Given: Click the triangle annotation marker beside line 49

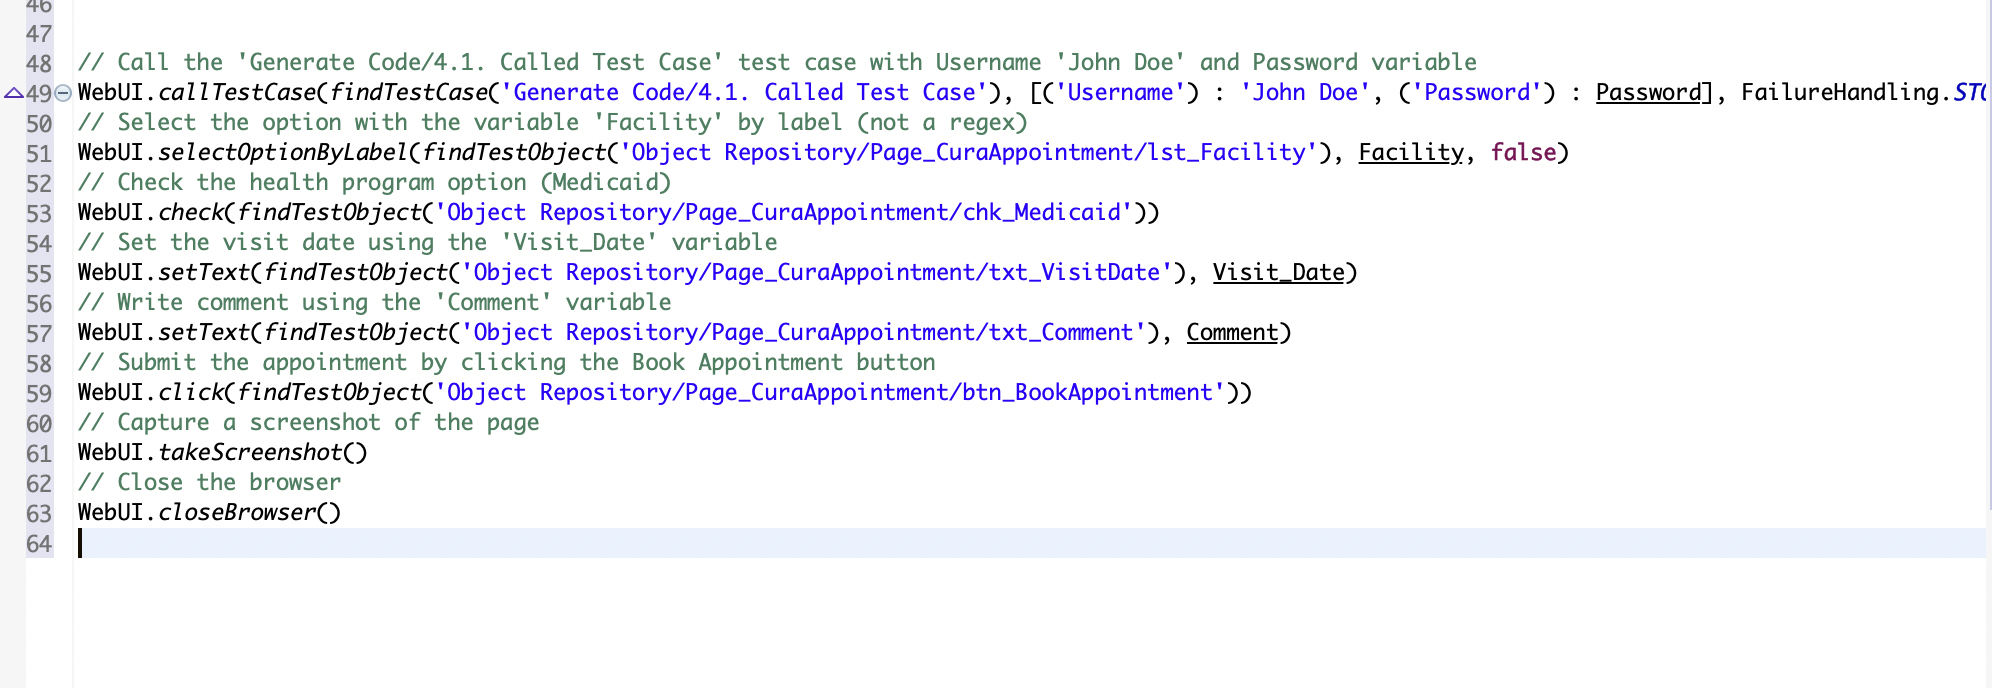Looking at the screenshot, I should [x=13, y=93].
